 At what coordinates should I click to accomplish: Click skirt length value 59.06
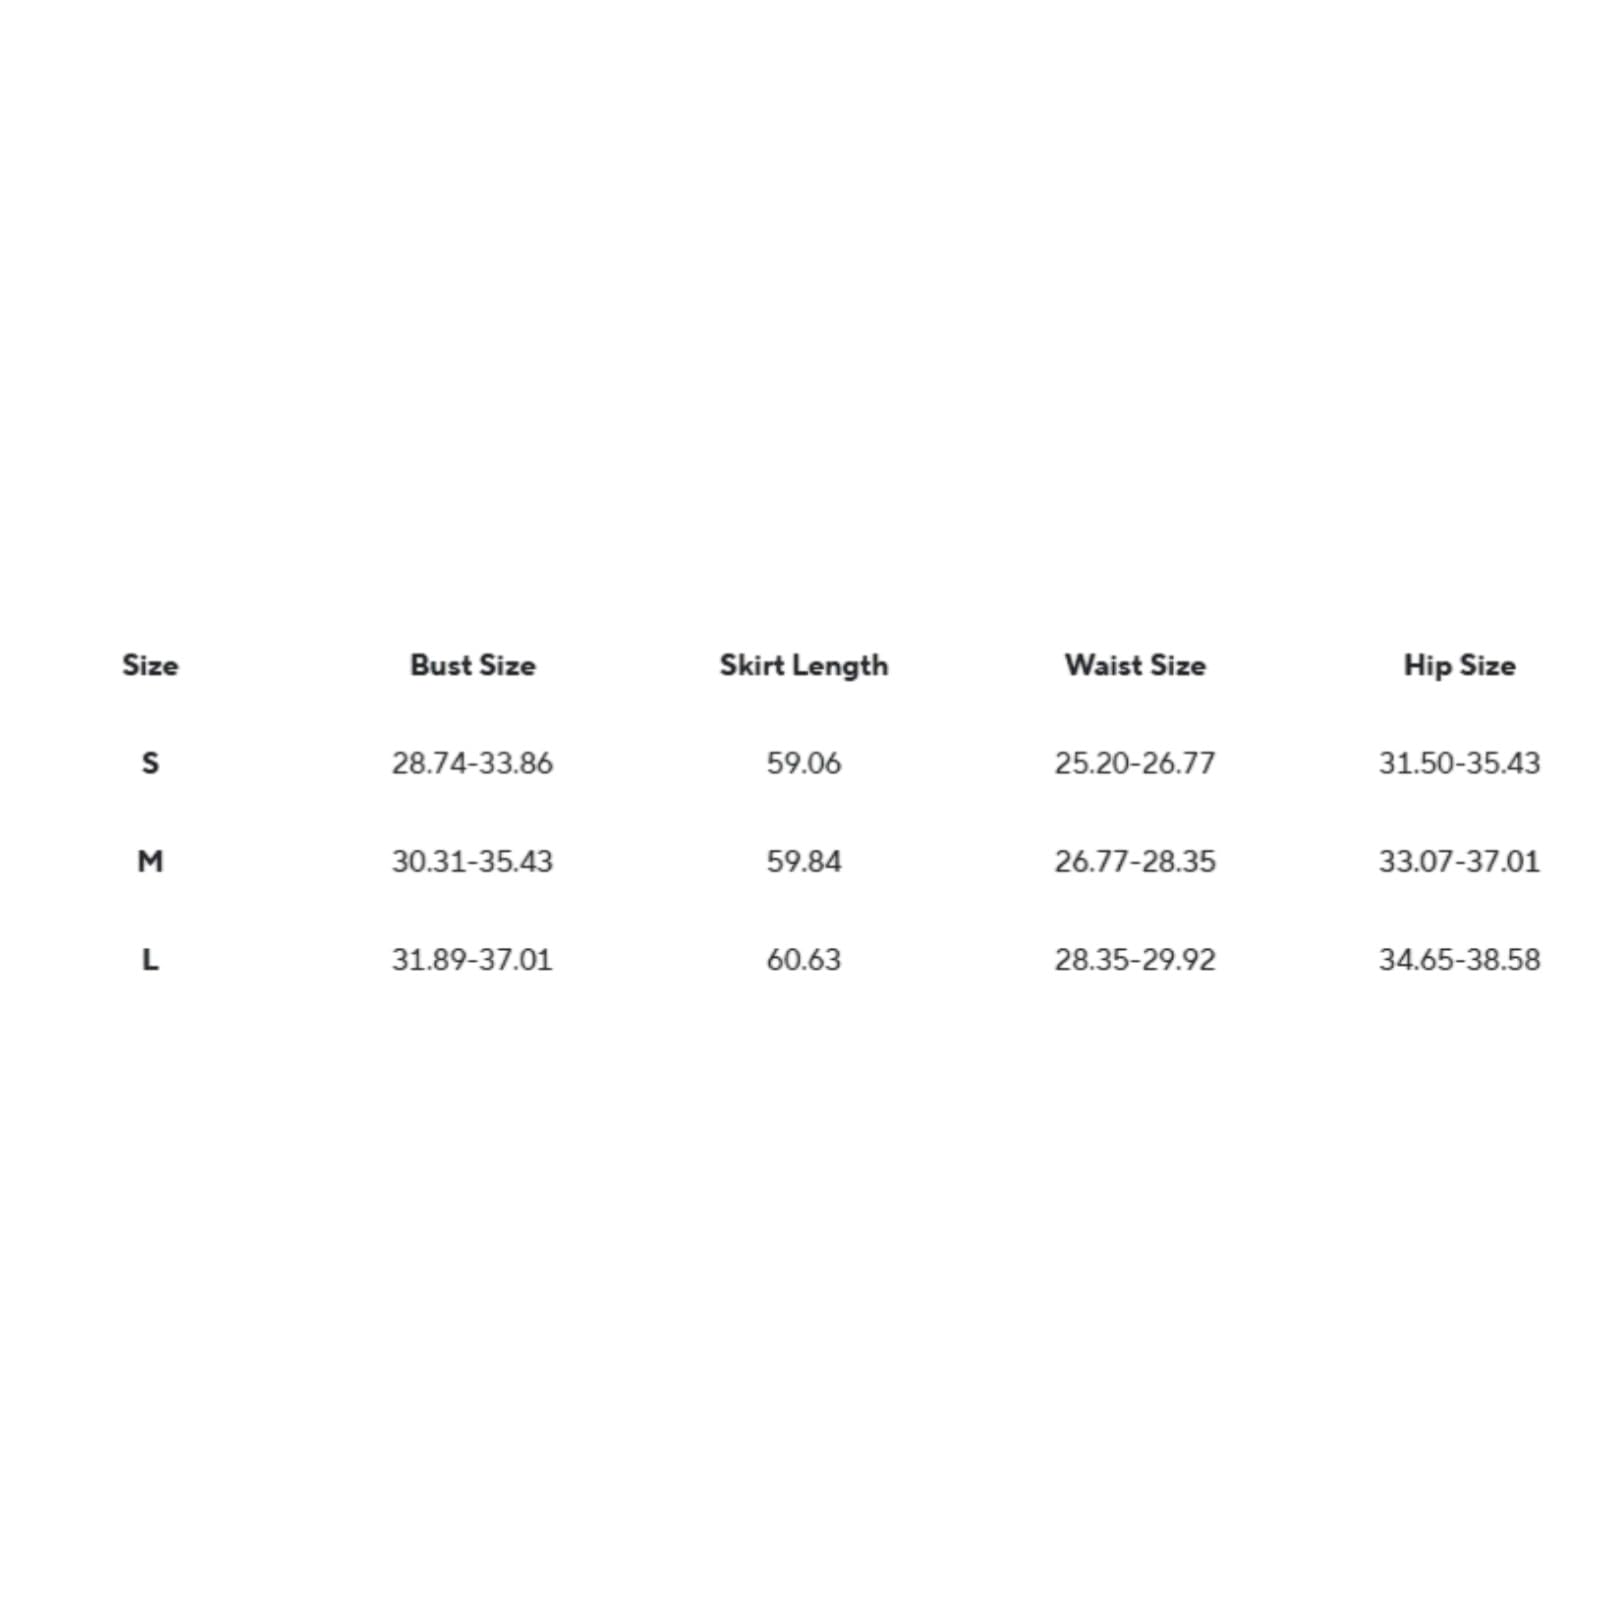coord(804,763)
